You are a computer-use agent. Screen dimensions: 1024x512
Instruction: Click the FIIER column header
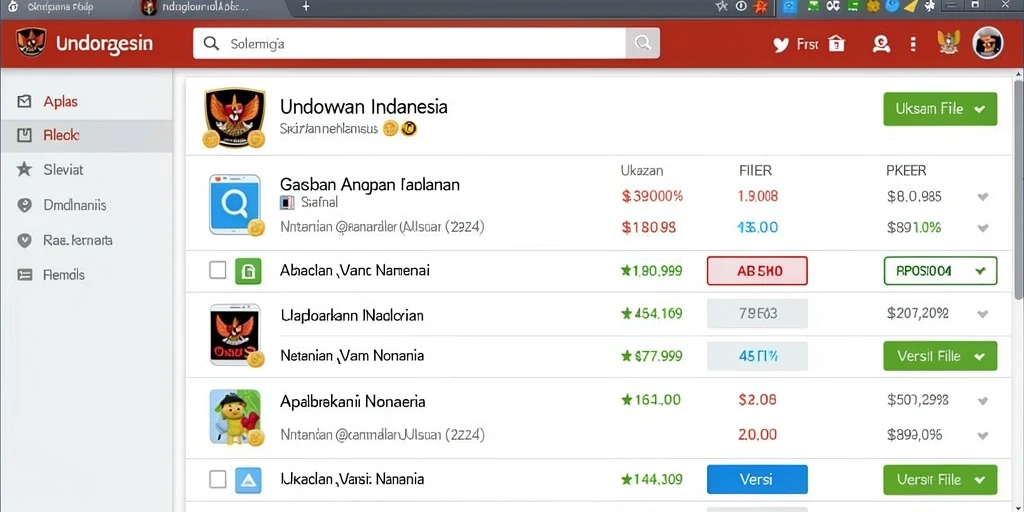click(x=755, y=170)
